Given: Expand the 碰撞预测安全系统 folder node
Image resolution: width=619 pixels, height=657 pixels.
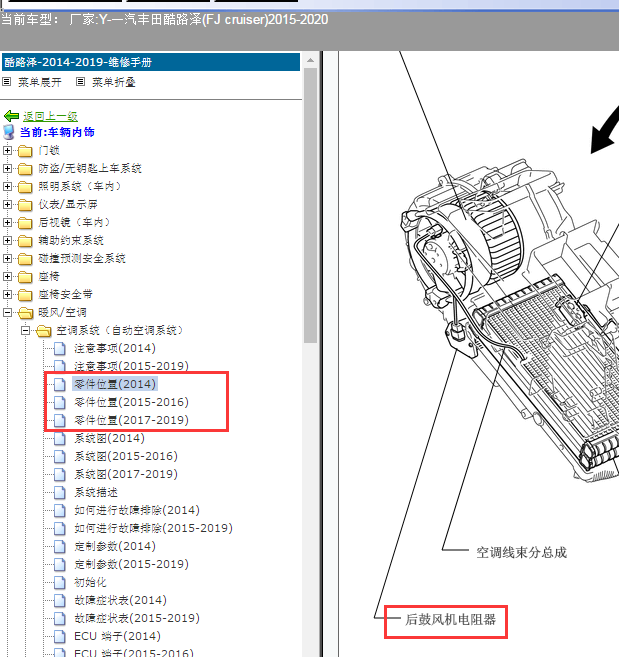Looking at the screenshot, I should [x=7, y=258].
